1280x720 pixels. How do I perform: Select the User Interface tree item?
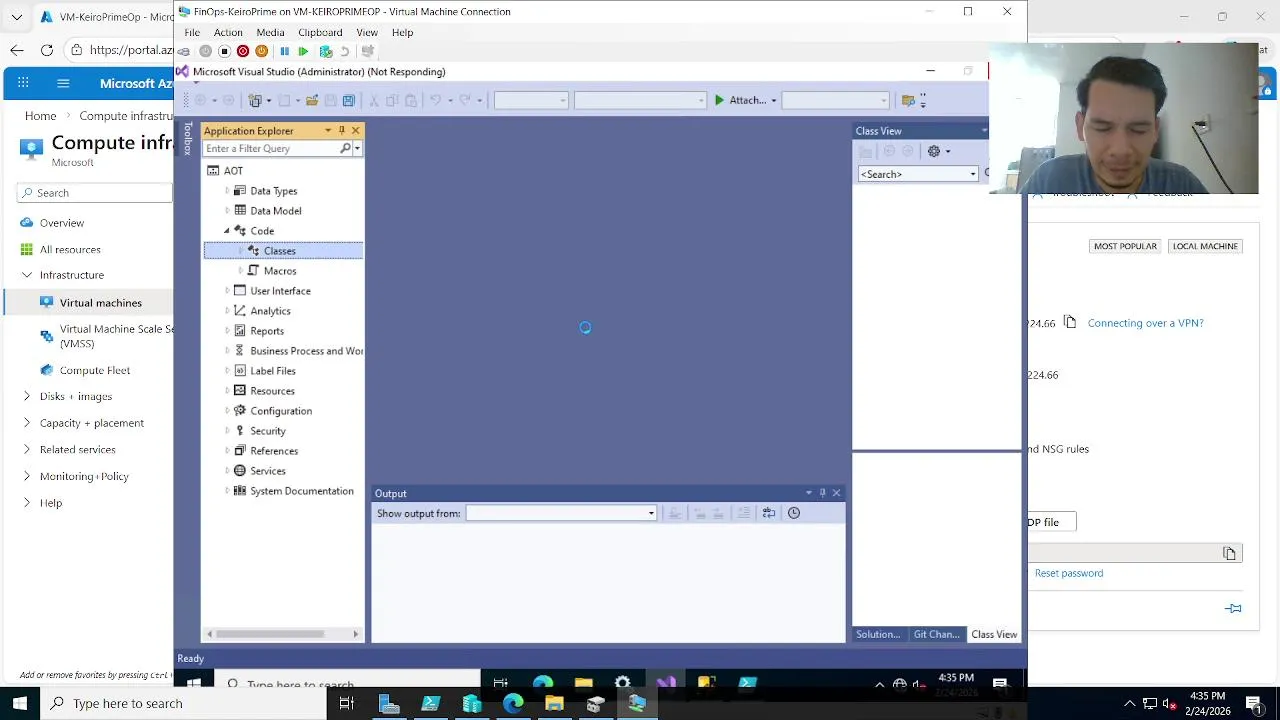(x=280, y=291)
